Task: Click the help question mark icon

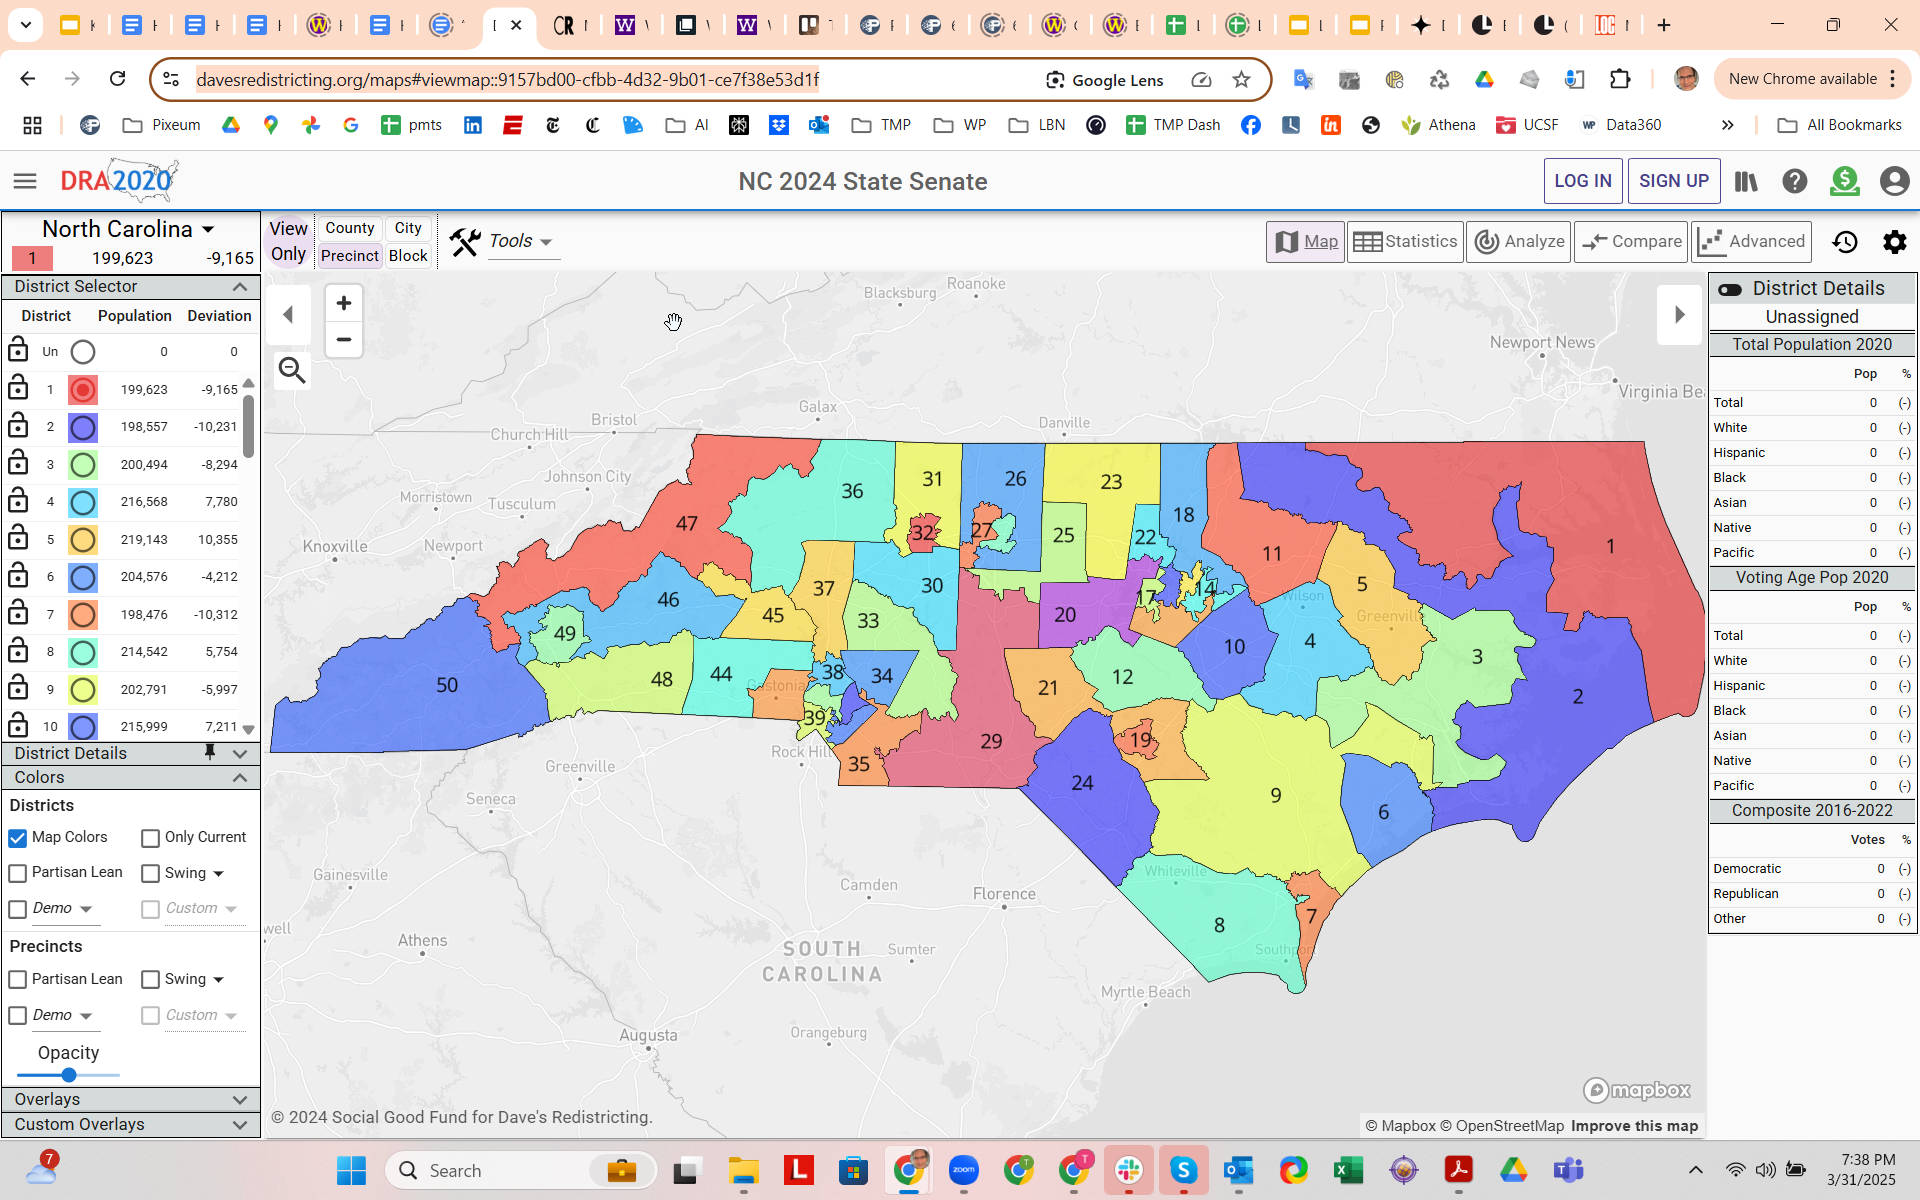Action: pyautogui.click(x=1795, y=181)
